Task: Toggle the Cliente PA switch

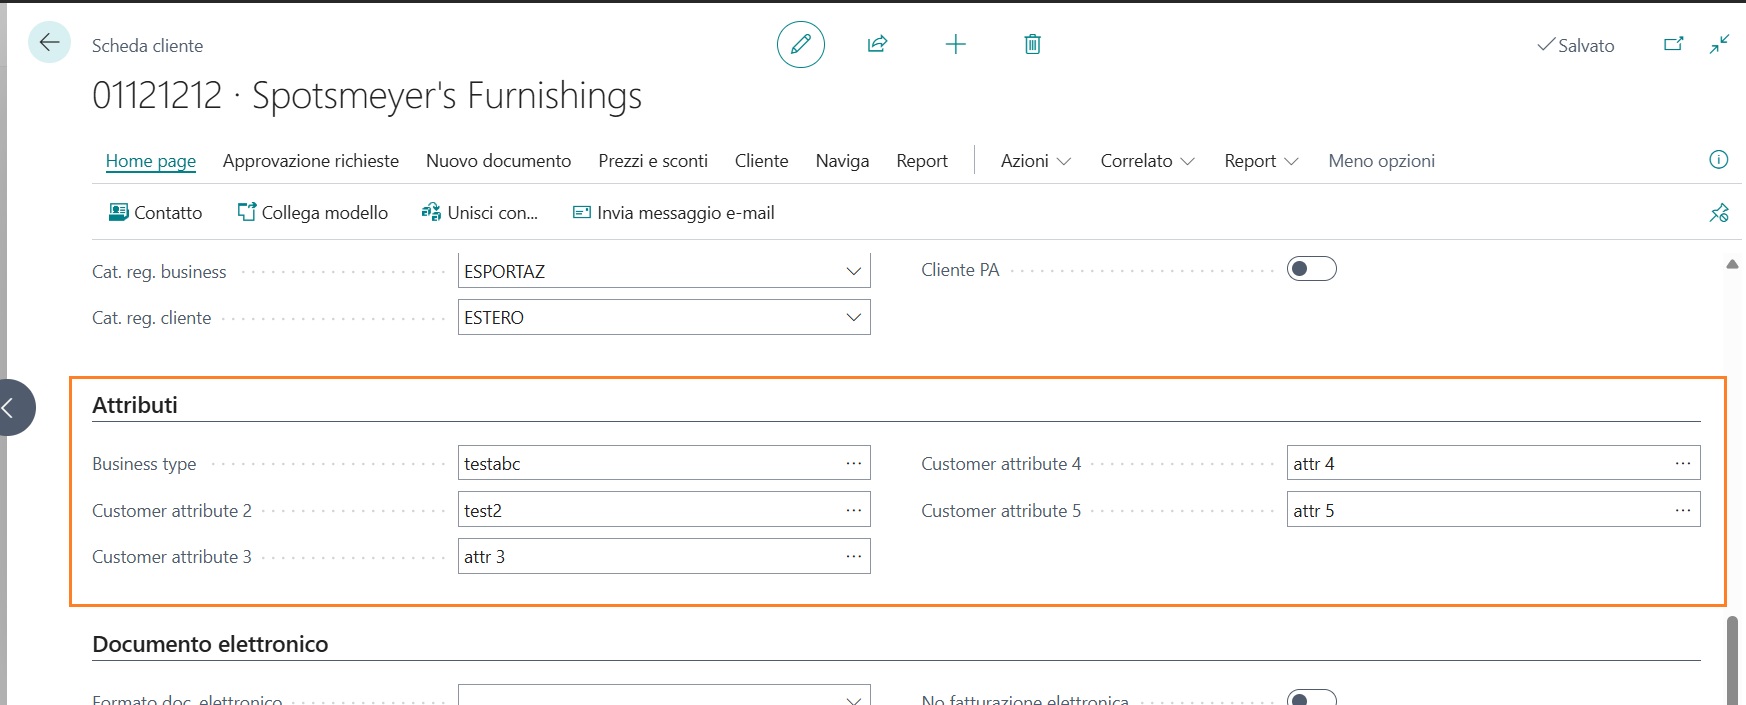Action: click(x=1312, y=269)
